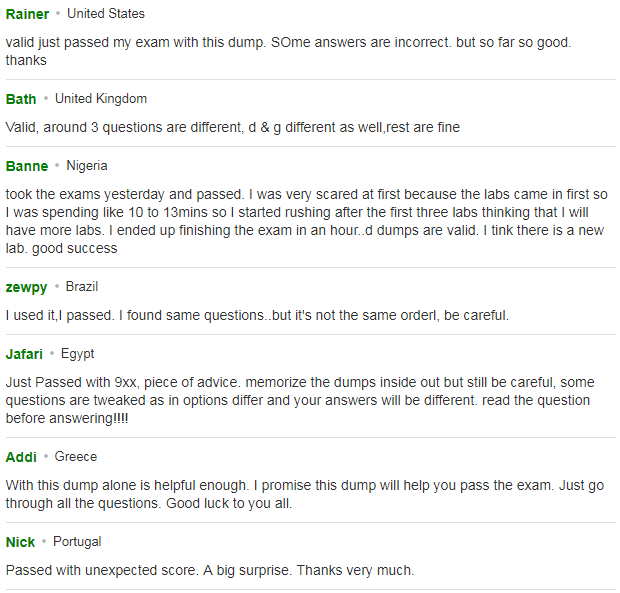The image size is (620, 593).
Task: Click the United Kingdom country label
Action: pos(101,98)
